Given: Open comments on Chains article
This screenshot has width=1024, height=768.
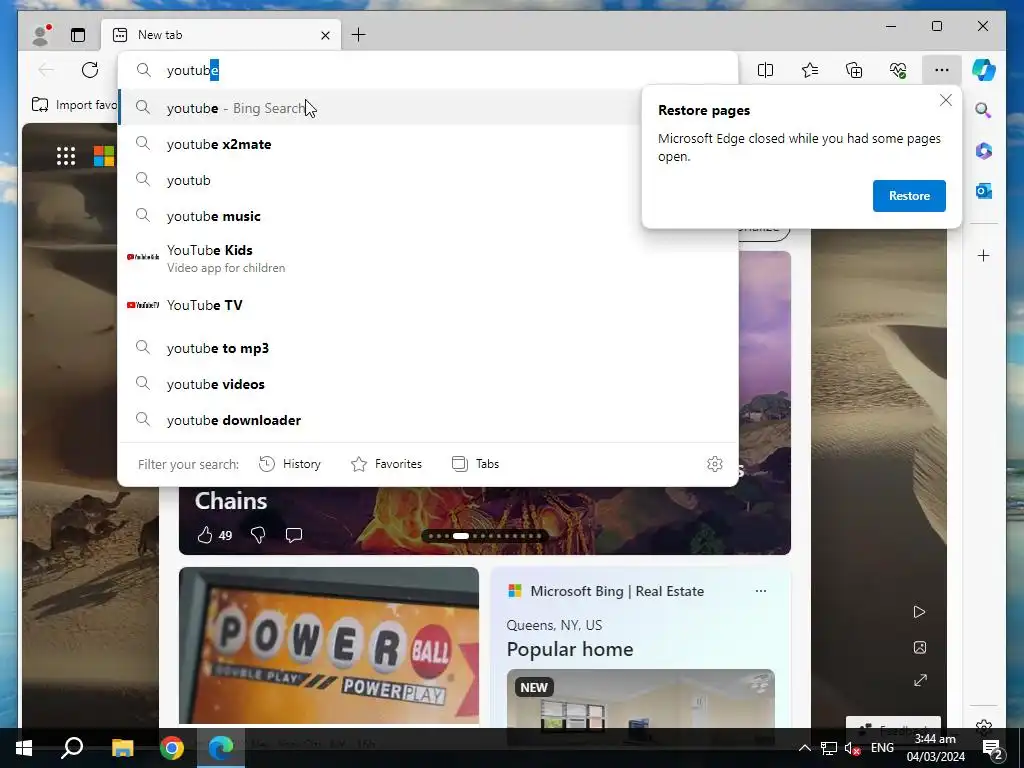Looking at the screenshot, I should [x=294, y=536].
